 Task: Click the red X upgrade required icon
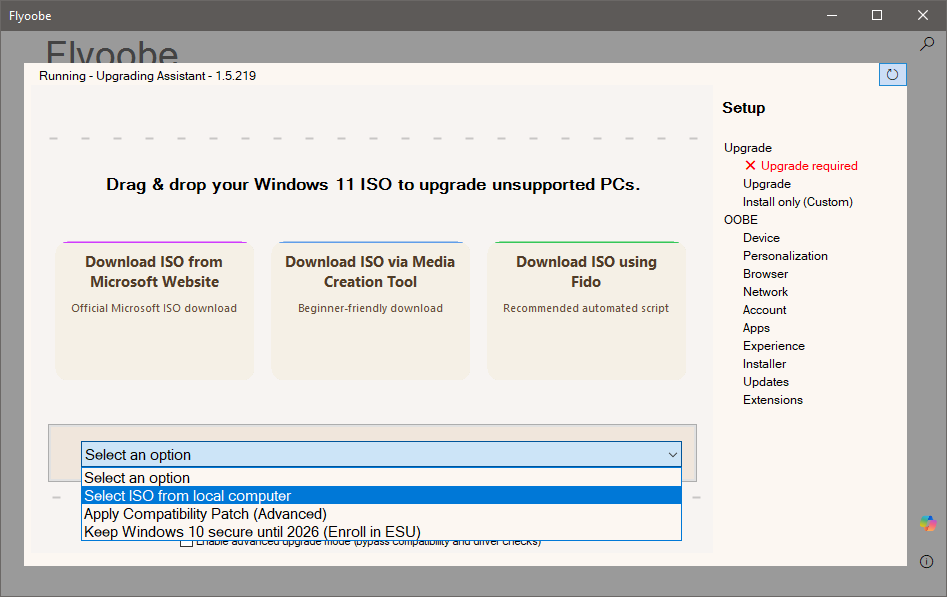(x=750, y=166)
